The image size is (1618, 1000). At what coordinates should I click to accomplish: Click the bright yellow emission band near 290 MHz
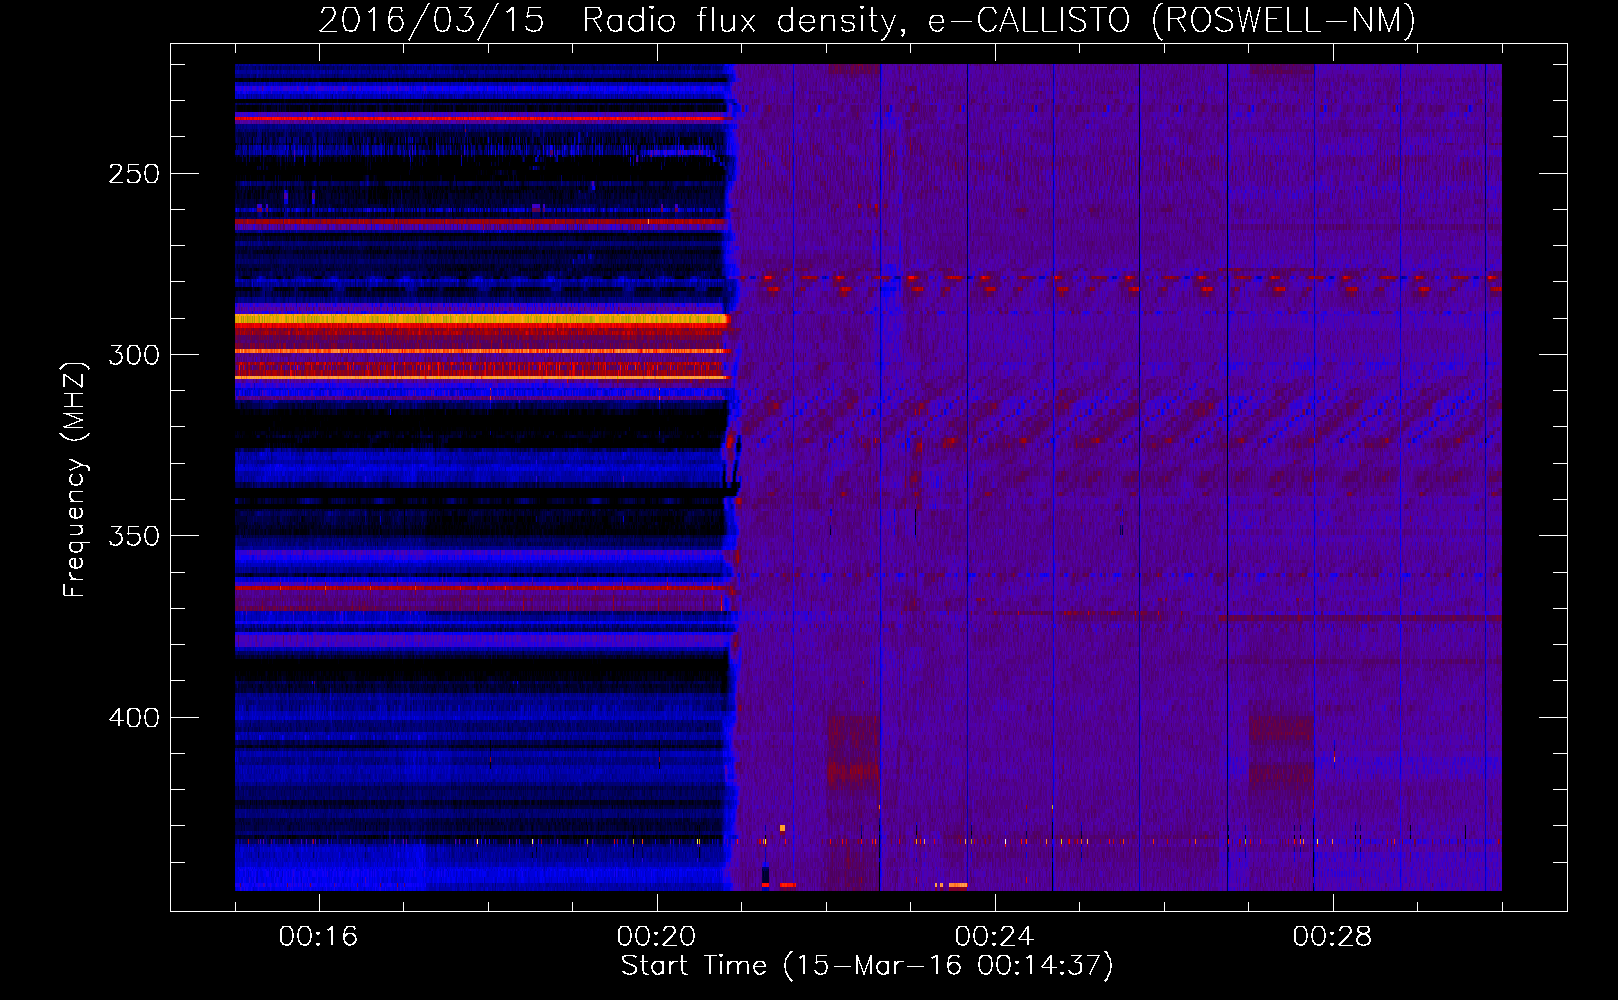point(482,319)
